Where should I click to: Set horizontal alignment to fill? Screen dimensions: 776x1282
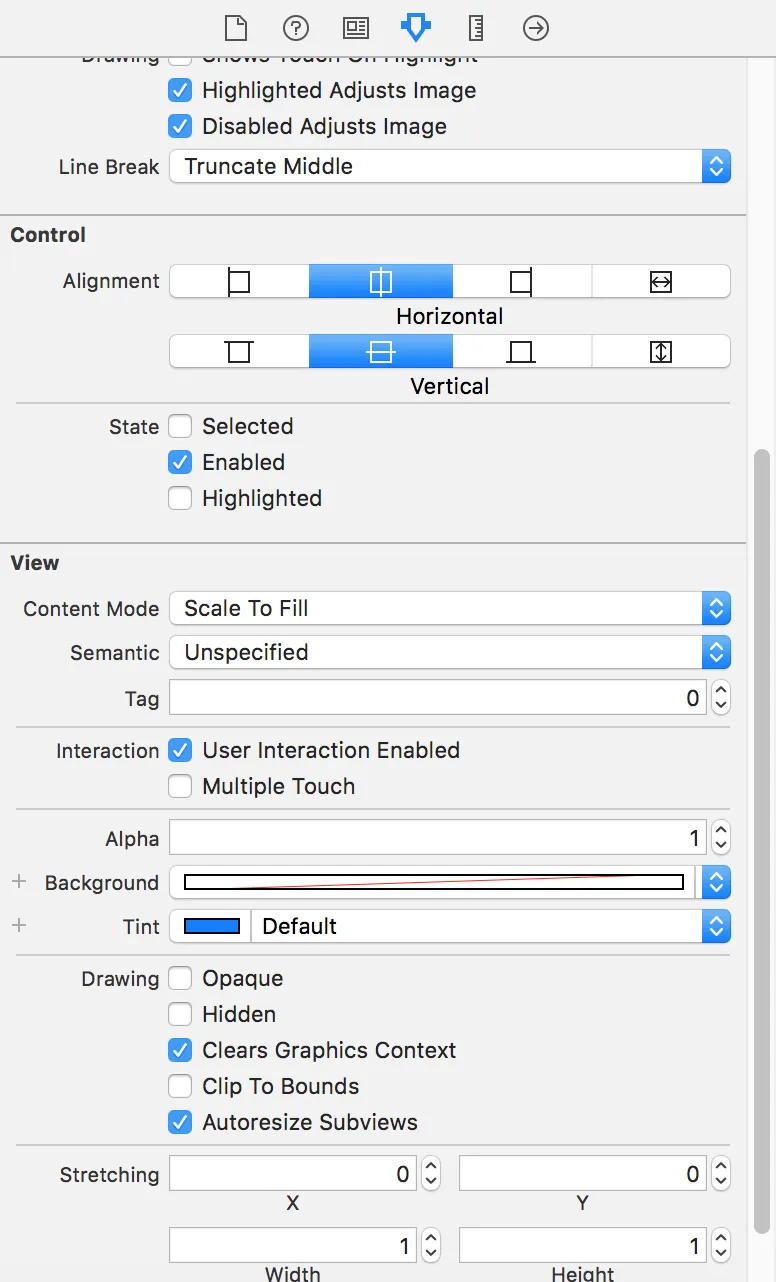[660, 282]
